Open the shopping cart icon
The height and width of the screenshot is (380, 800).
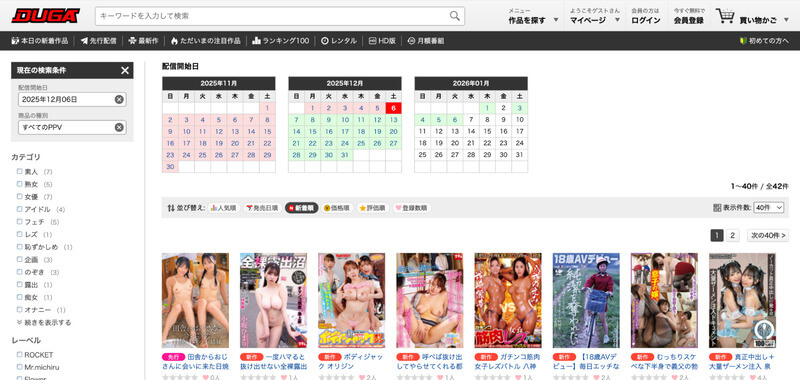pos(725,16)
